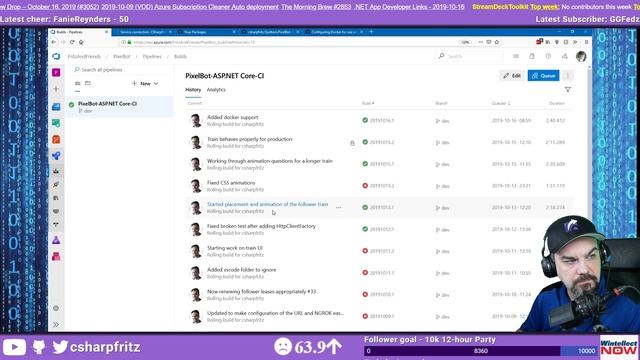Open the Overview hub icon in sidebar
The image size is (640, 360).
(56, 107)
